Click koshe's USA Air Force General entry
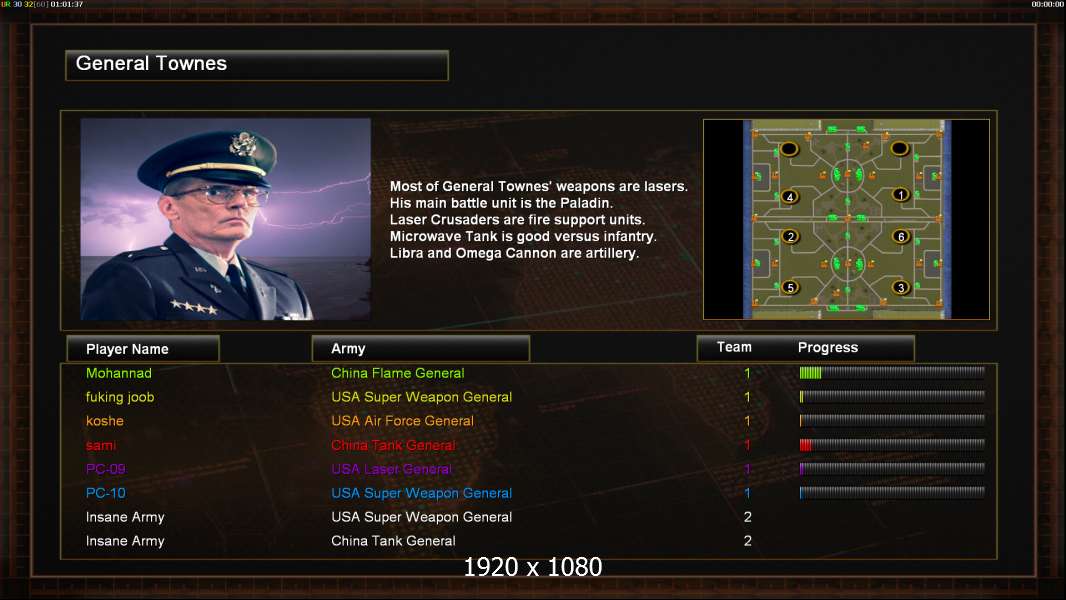 tap(402, 421)
